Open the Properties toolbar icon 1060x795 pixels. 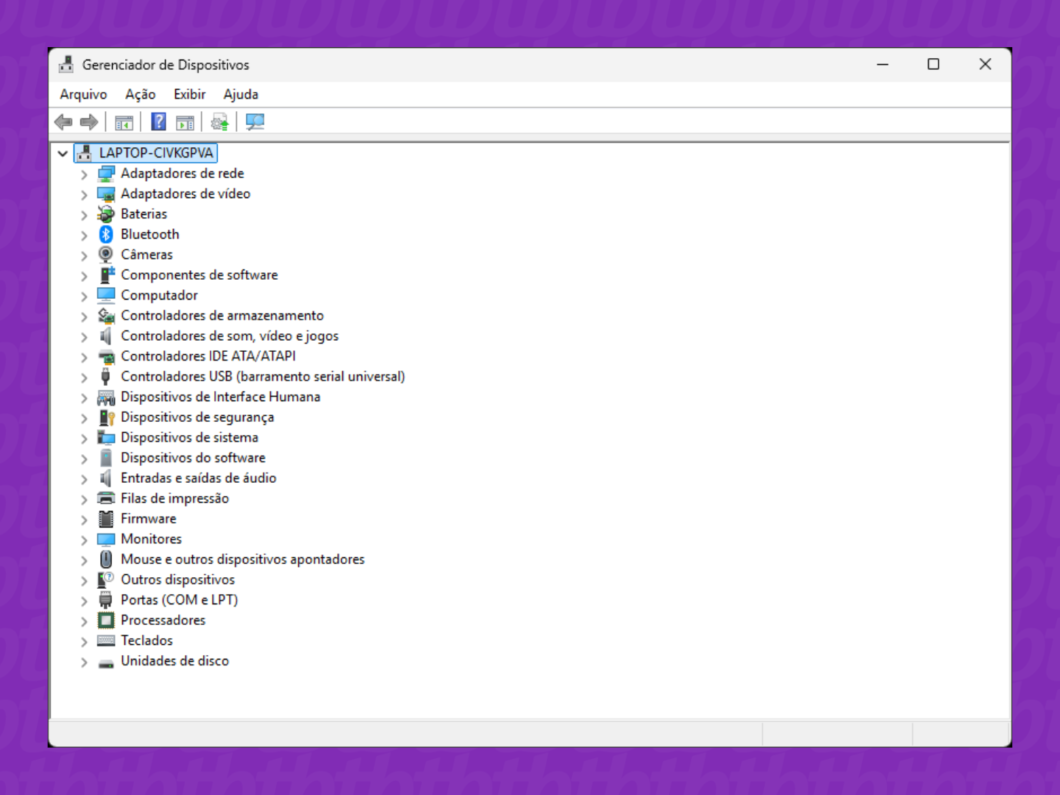185,121
